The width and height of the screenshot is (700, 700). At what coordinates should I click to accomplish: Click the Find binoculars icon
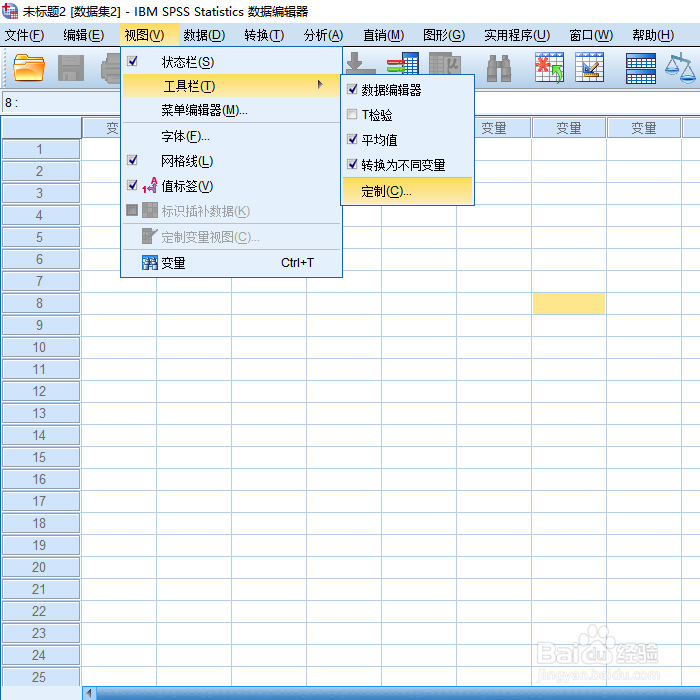point(499,68)
